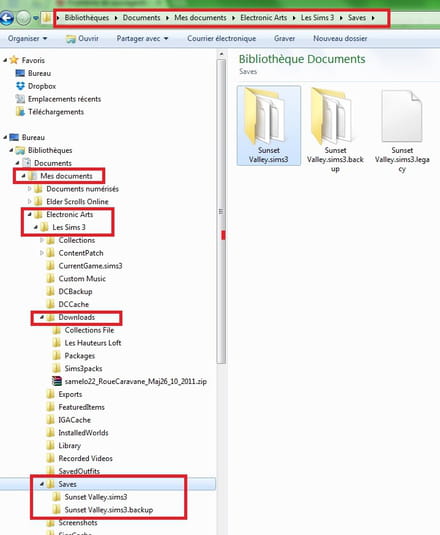Click the scrollbar up arrow in navigation pane
This screenshot has height=535, width=440.
(221, 54)
